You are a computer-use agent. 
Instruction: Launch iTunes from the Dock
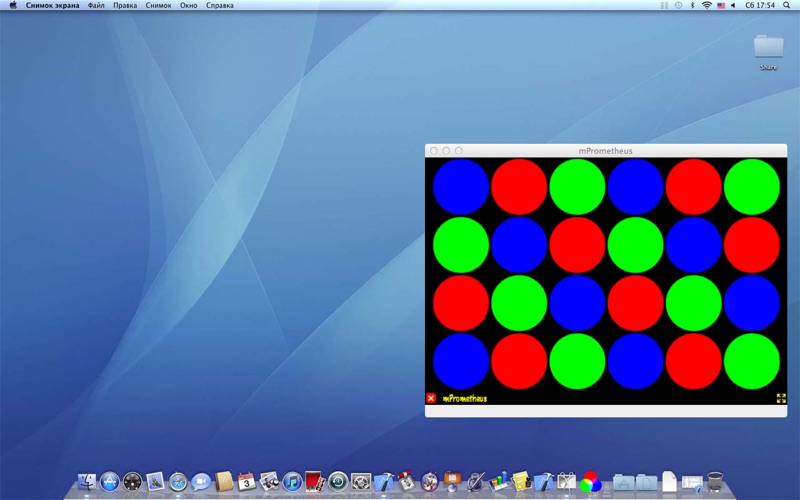(292, 481)
